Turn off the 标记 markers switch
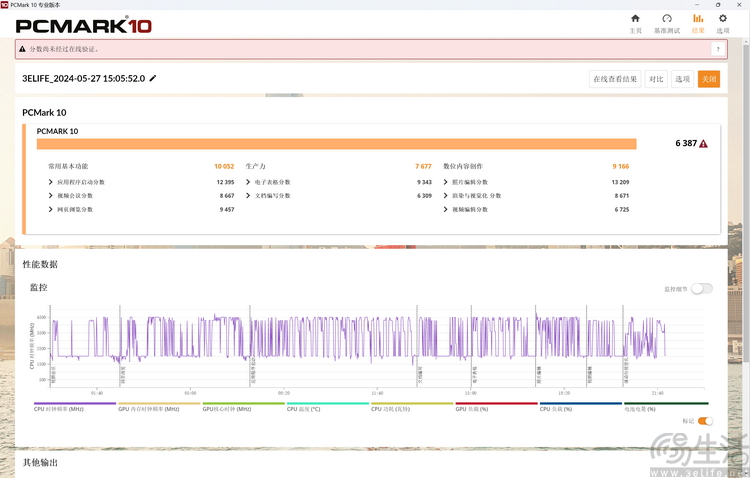This screenshot has height=478, width=750. pos(705,421)
